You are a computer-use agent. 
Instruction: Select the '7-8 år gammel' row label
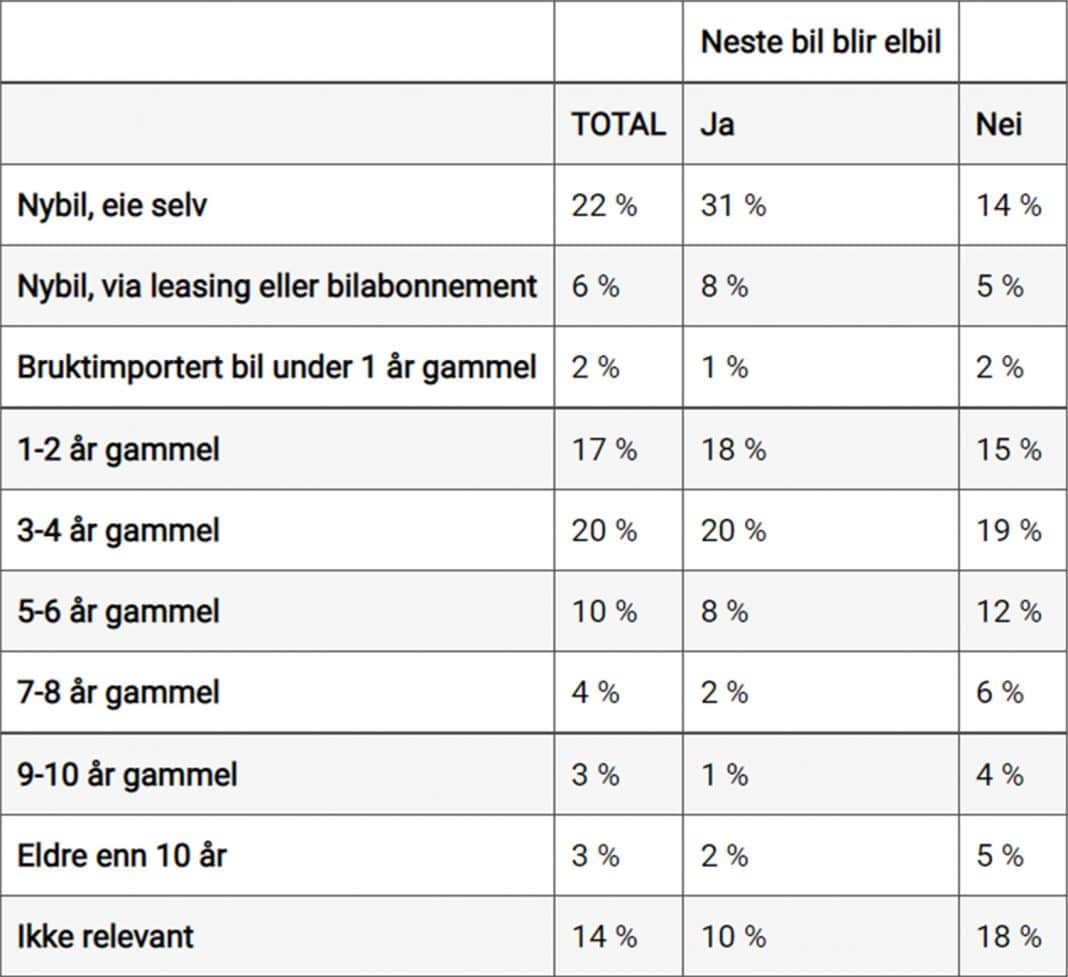coord(119,692)
